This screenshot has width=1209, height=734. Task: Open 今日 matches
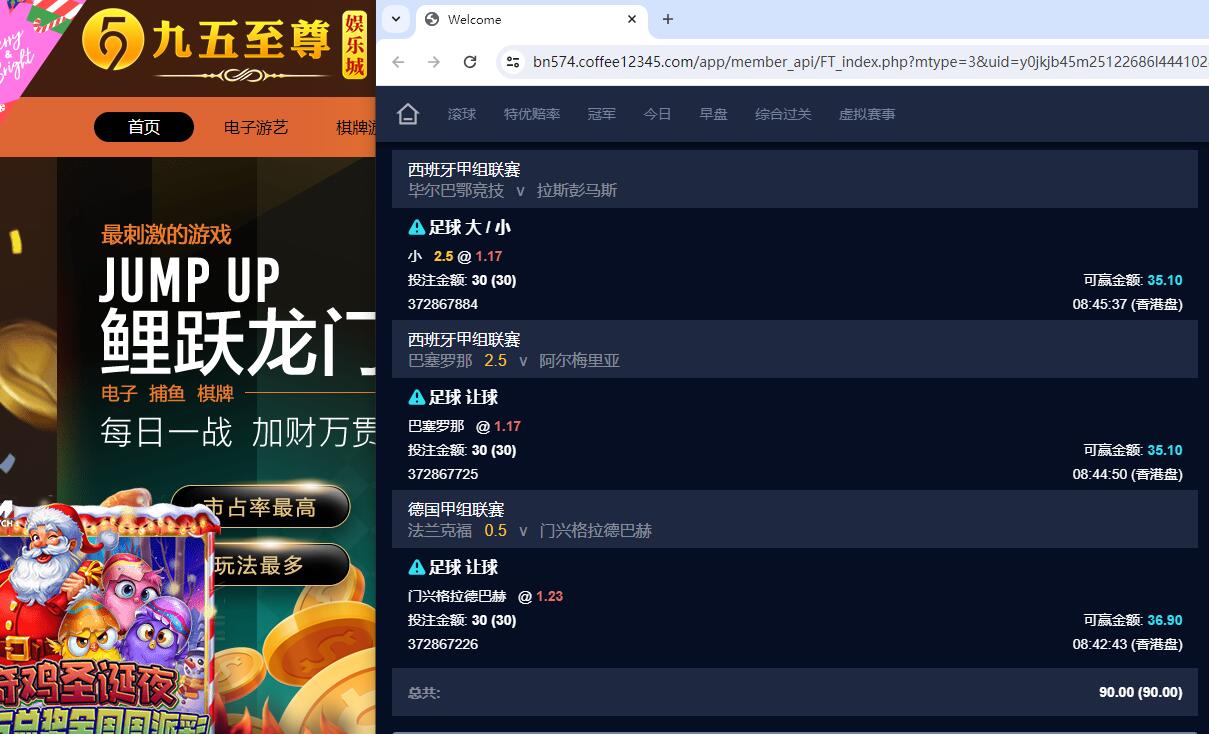(x=657, y=114)
